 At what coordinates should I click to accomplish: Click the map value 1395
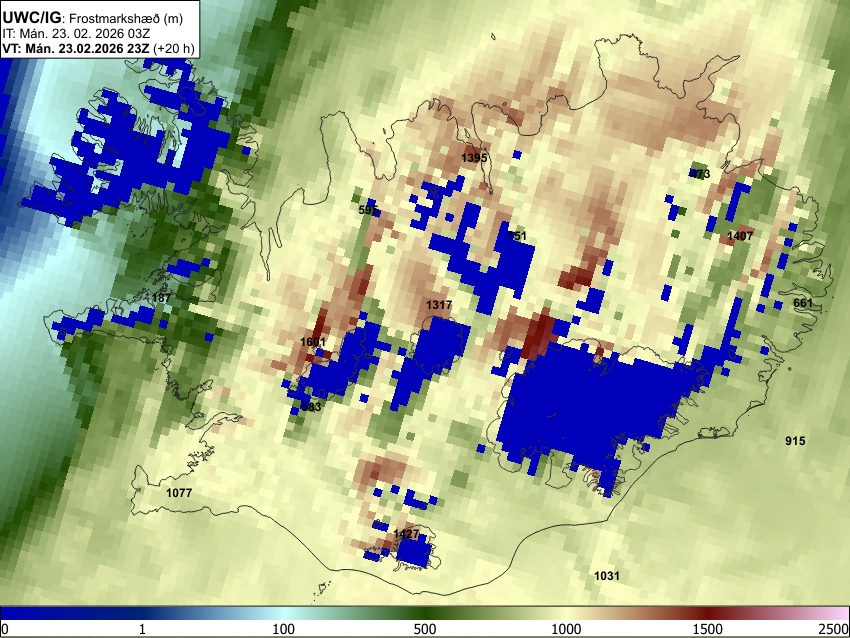(x=474, y=158)
